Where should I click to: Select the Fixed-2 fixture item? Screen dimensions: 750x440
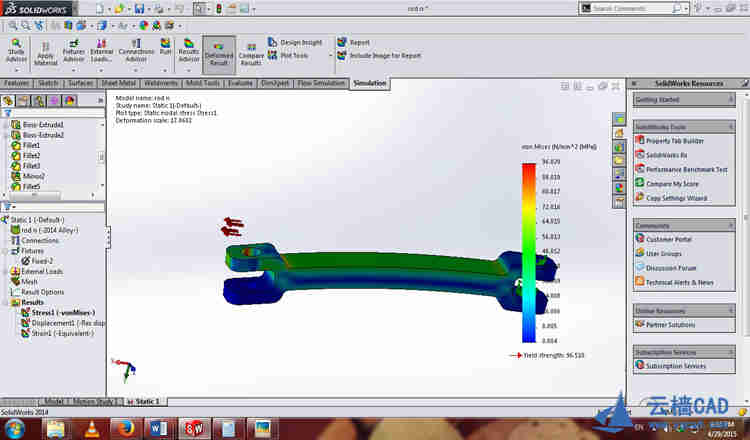(42, 261)
